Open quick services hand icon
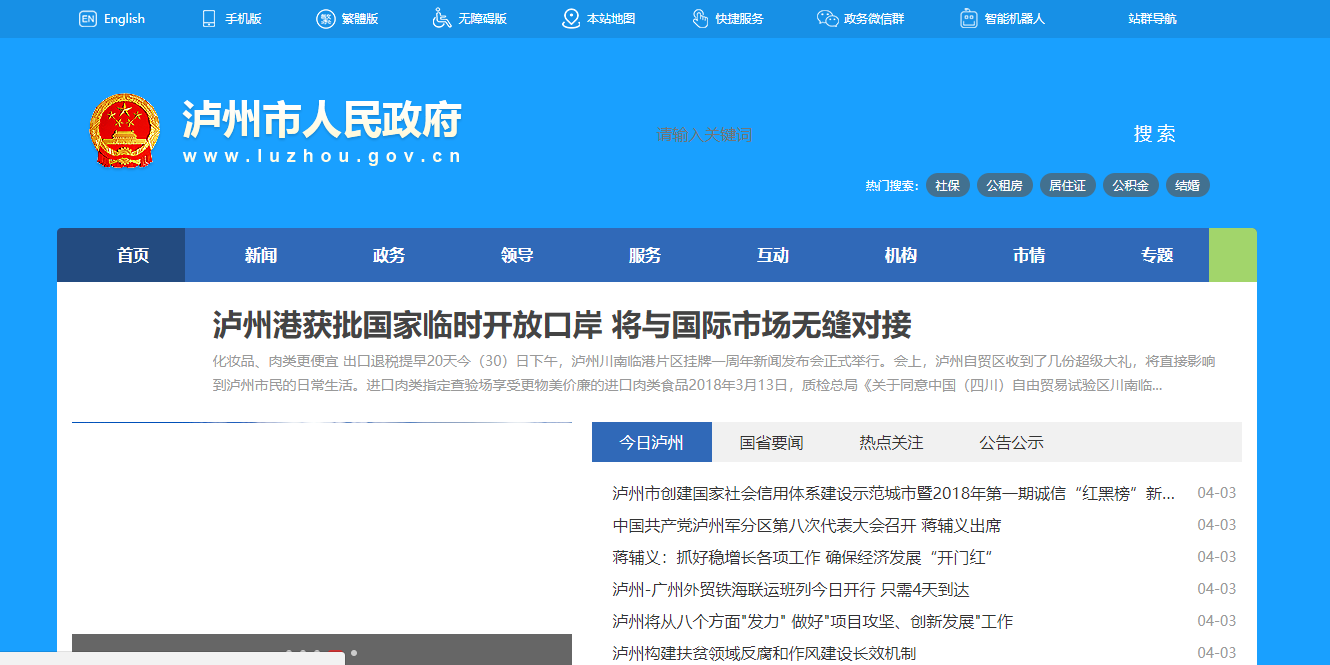Screen dimensions: 1330x665 [x=700, y=19]
